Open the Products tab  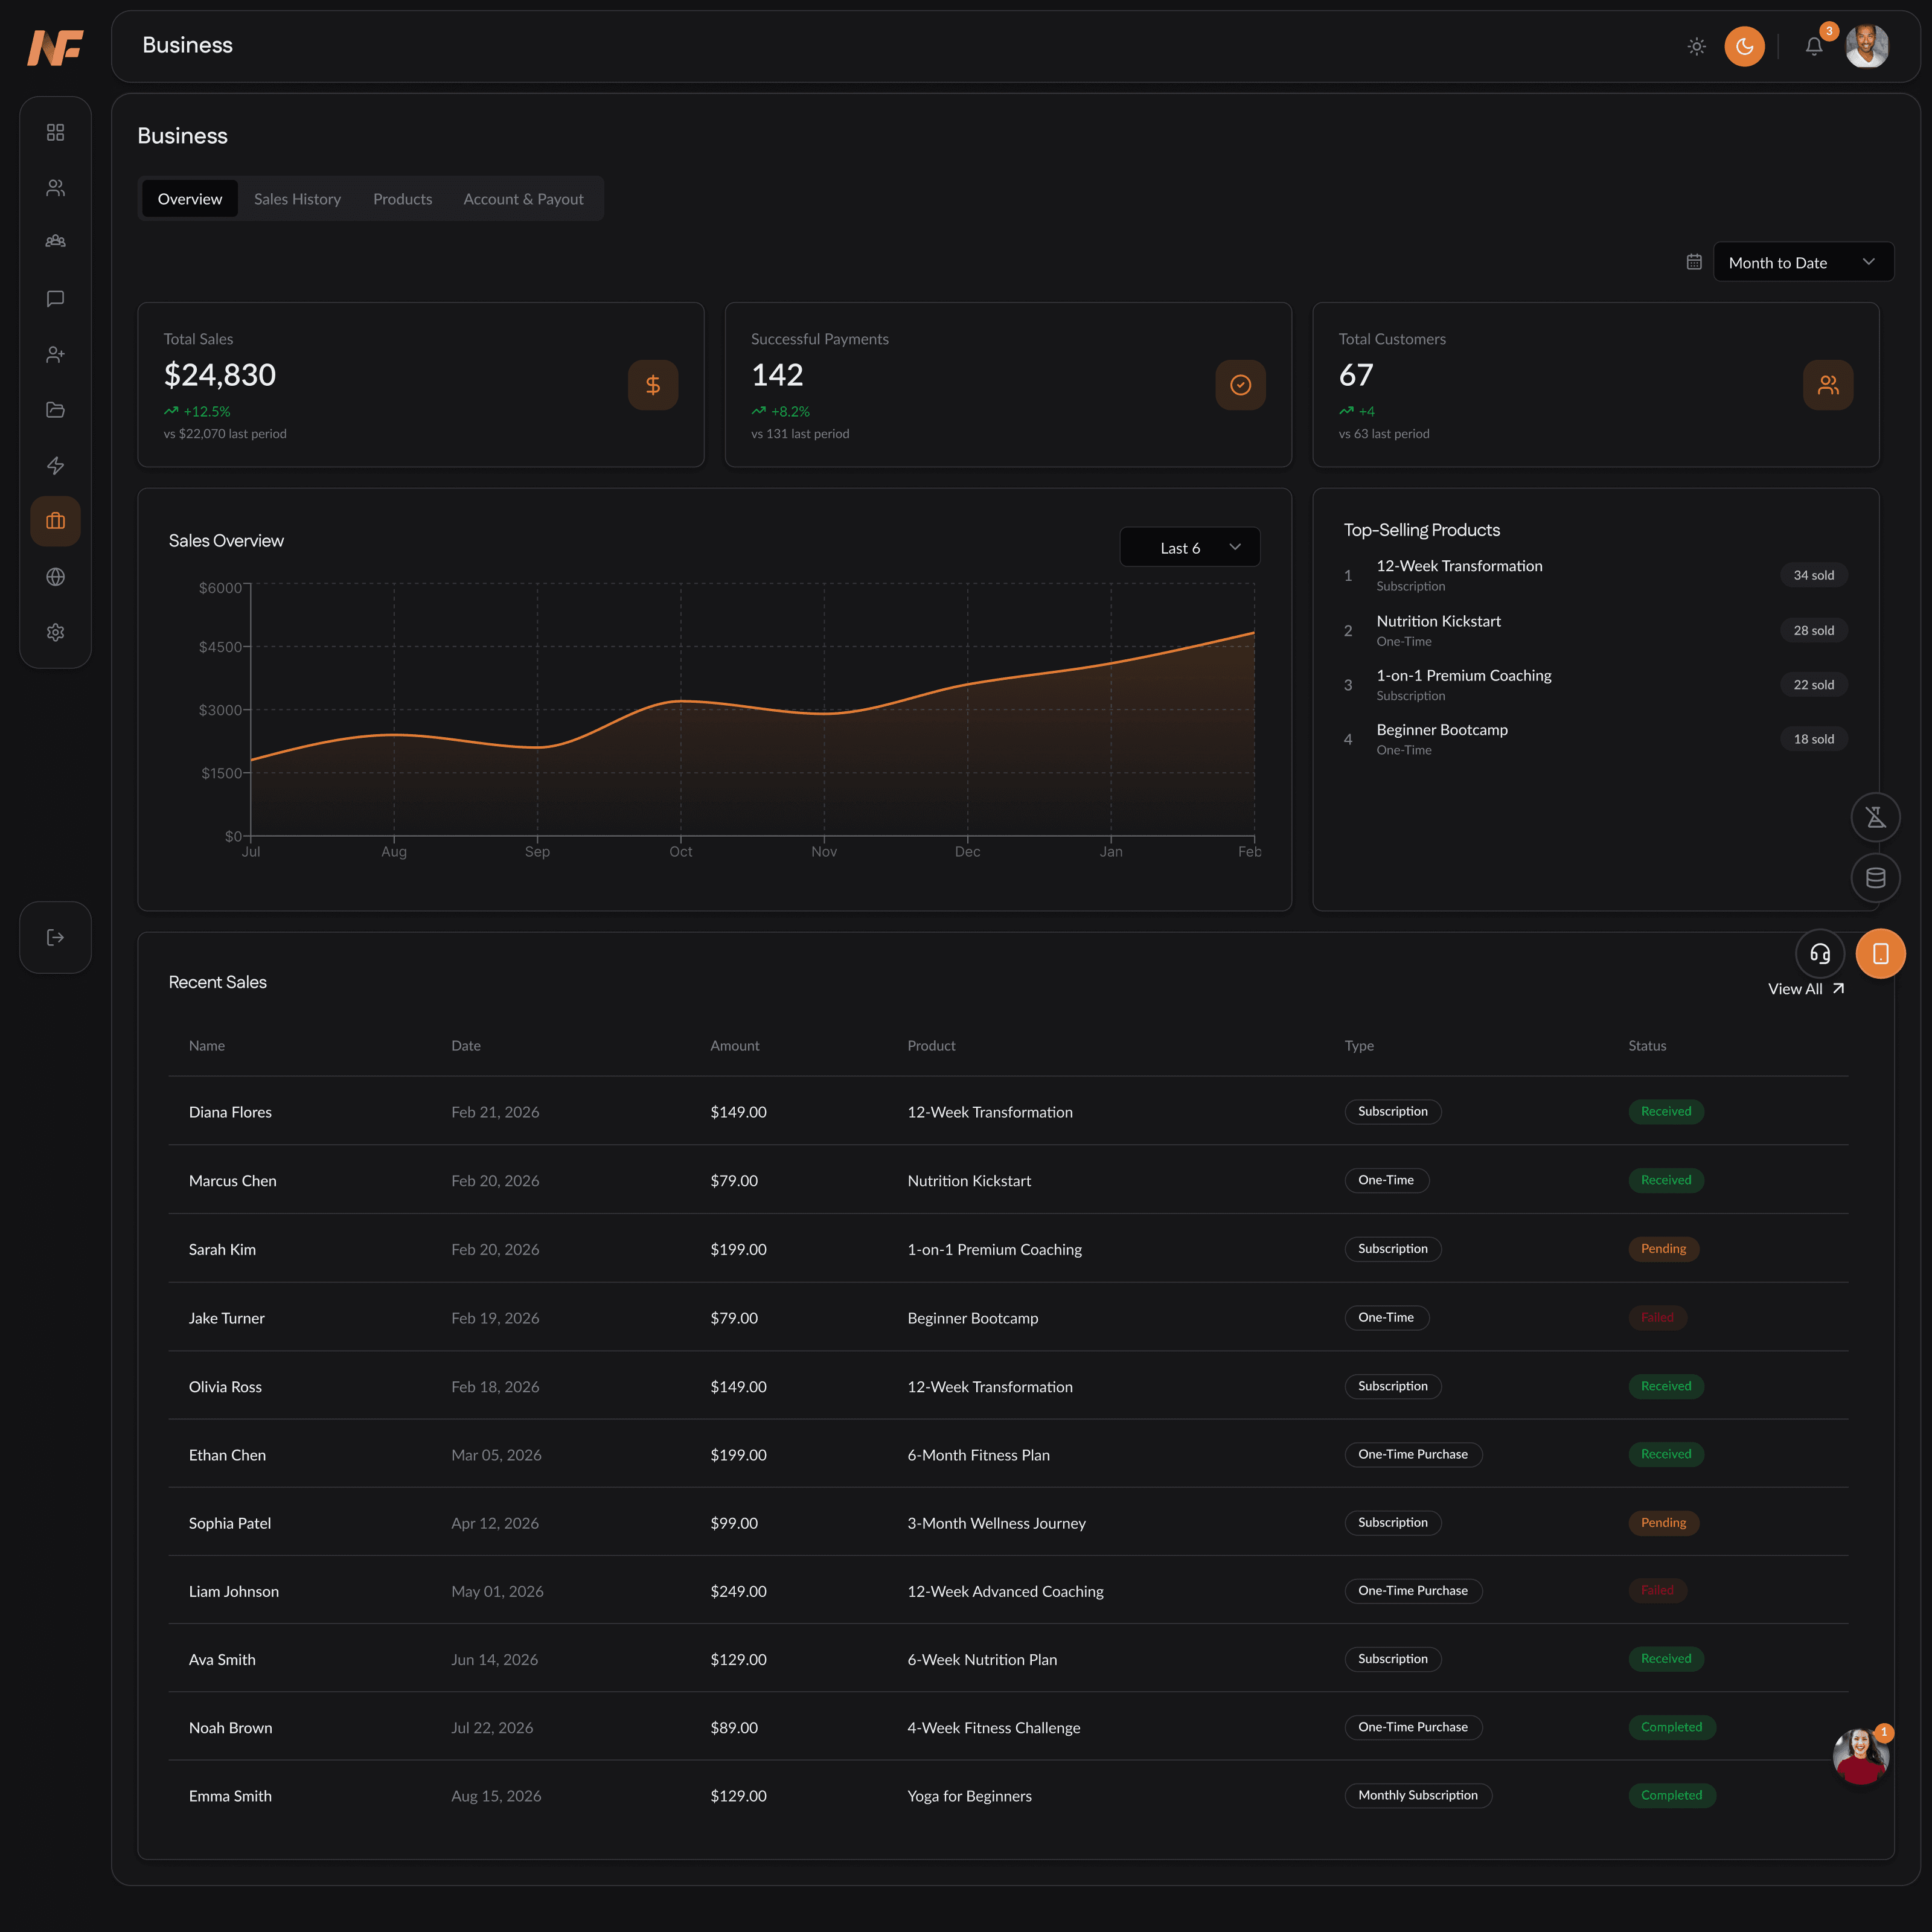[403, 199]
